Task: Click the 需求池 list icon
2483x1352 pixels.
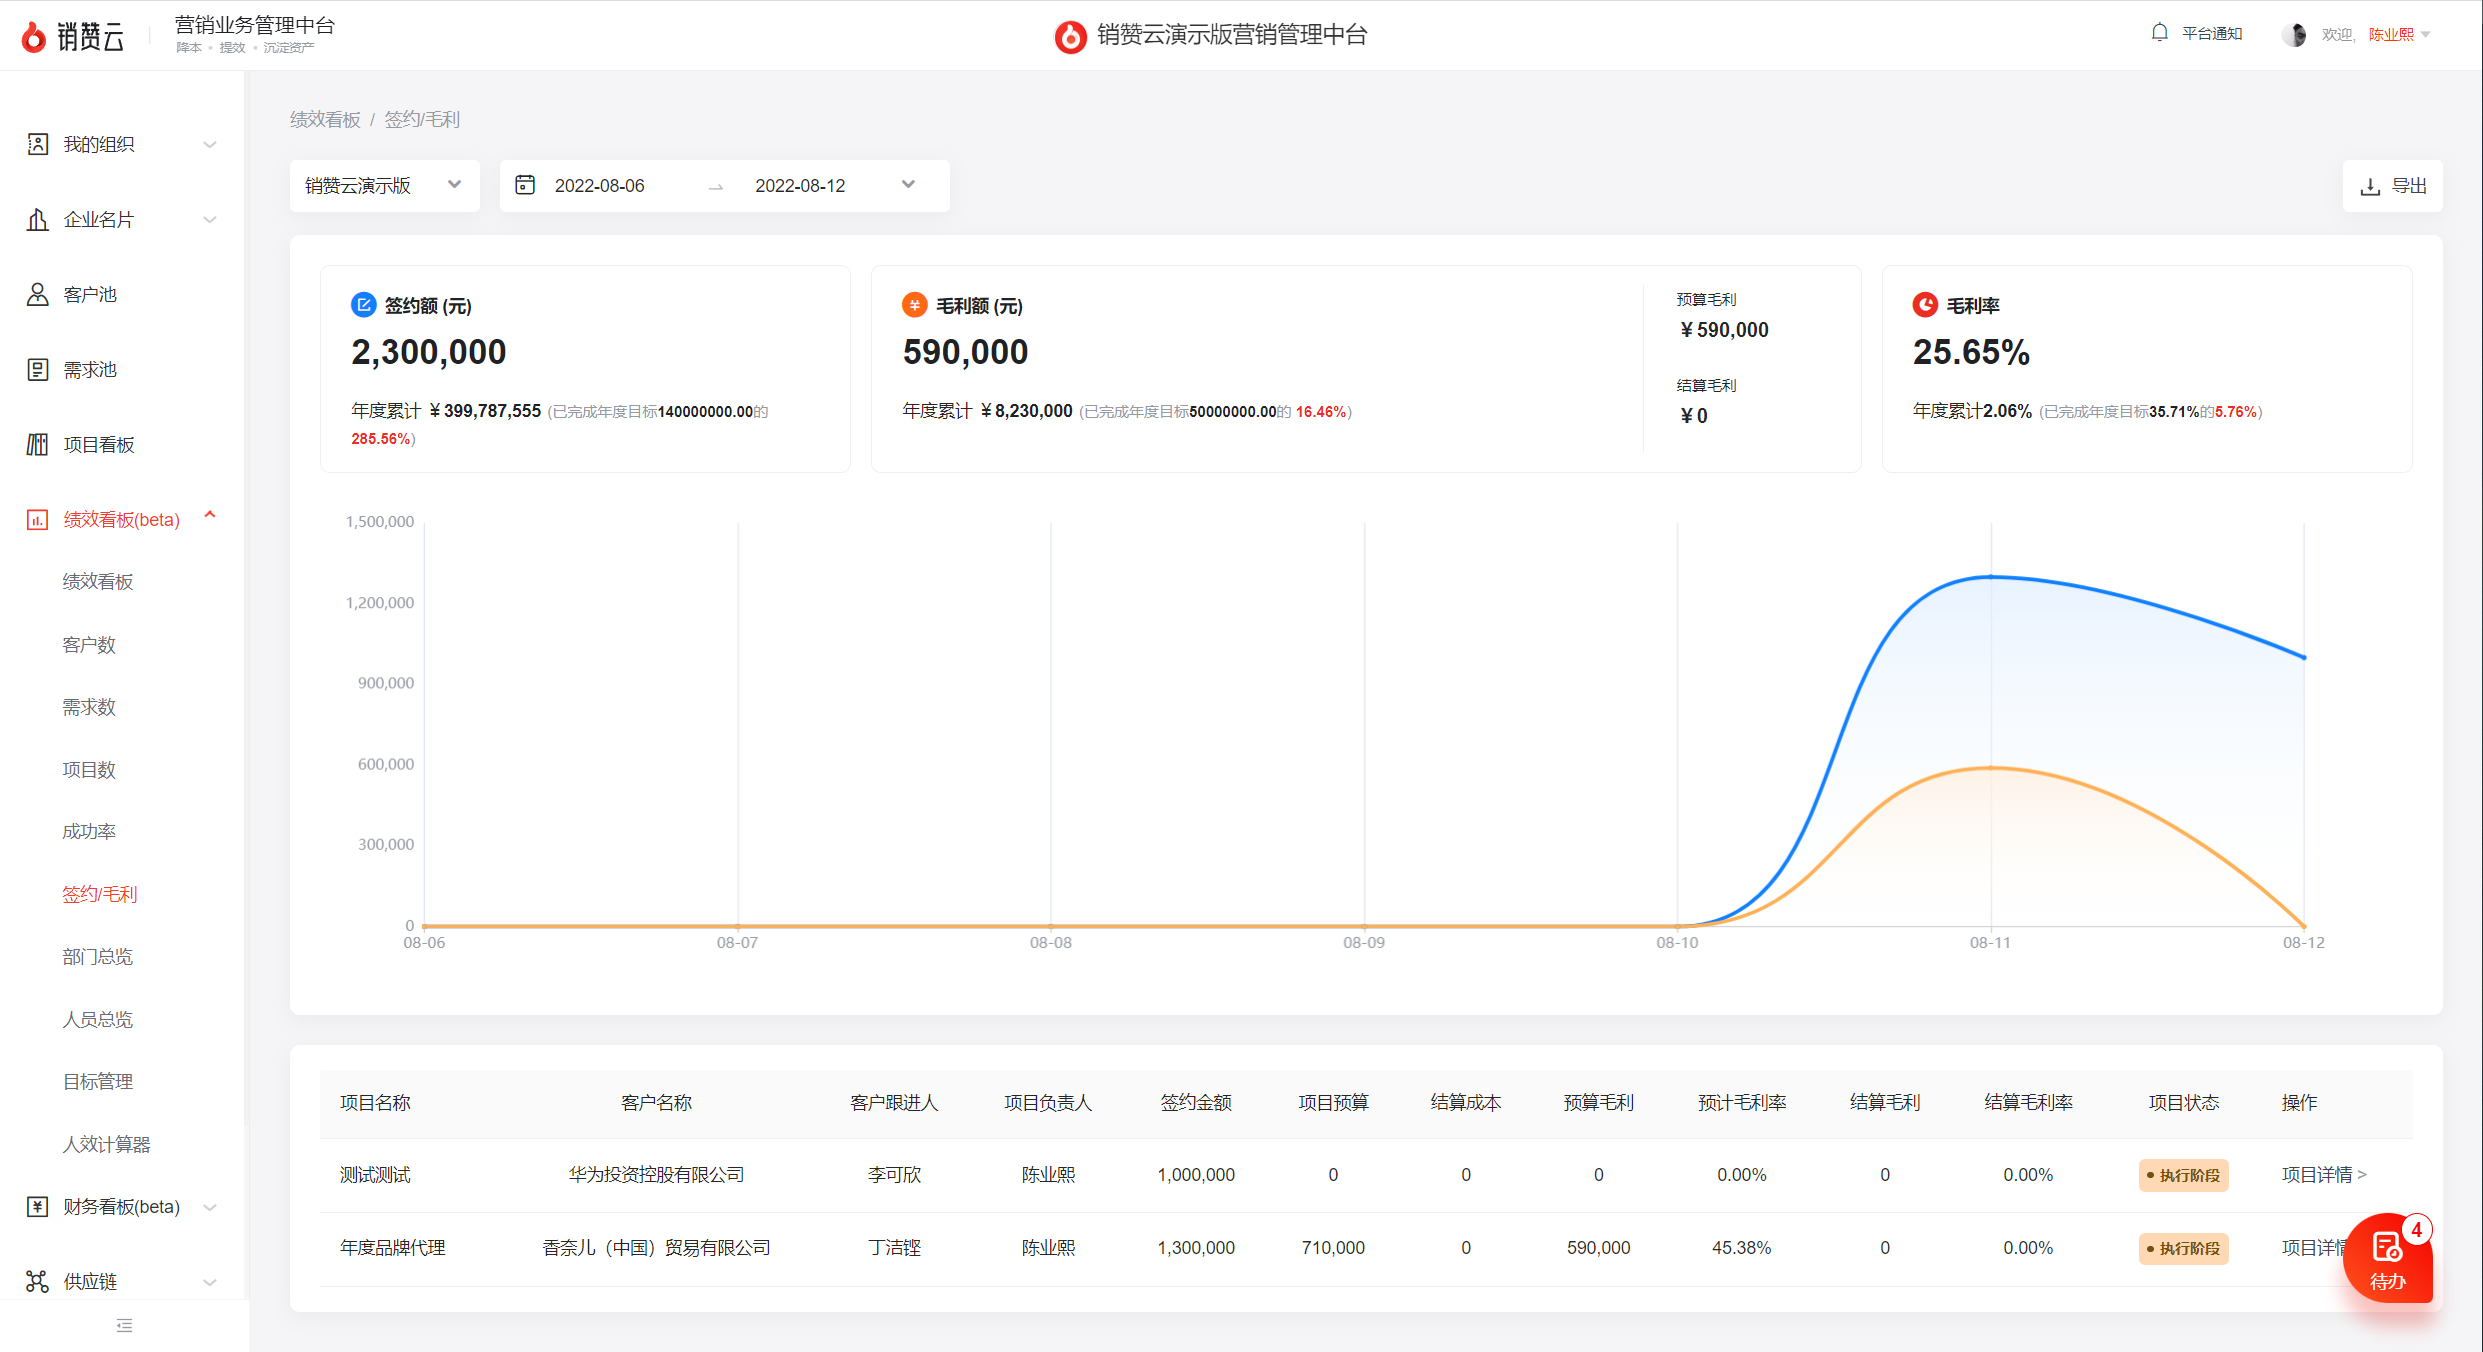Action: pyautogui.click(x=37, y=369)
